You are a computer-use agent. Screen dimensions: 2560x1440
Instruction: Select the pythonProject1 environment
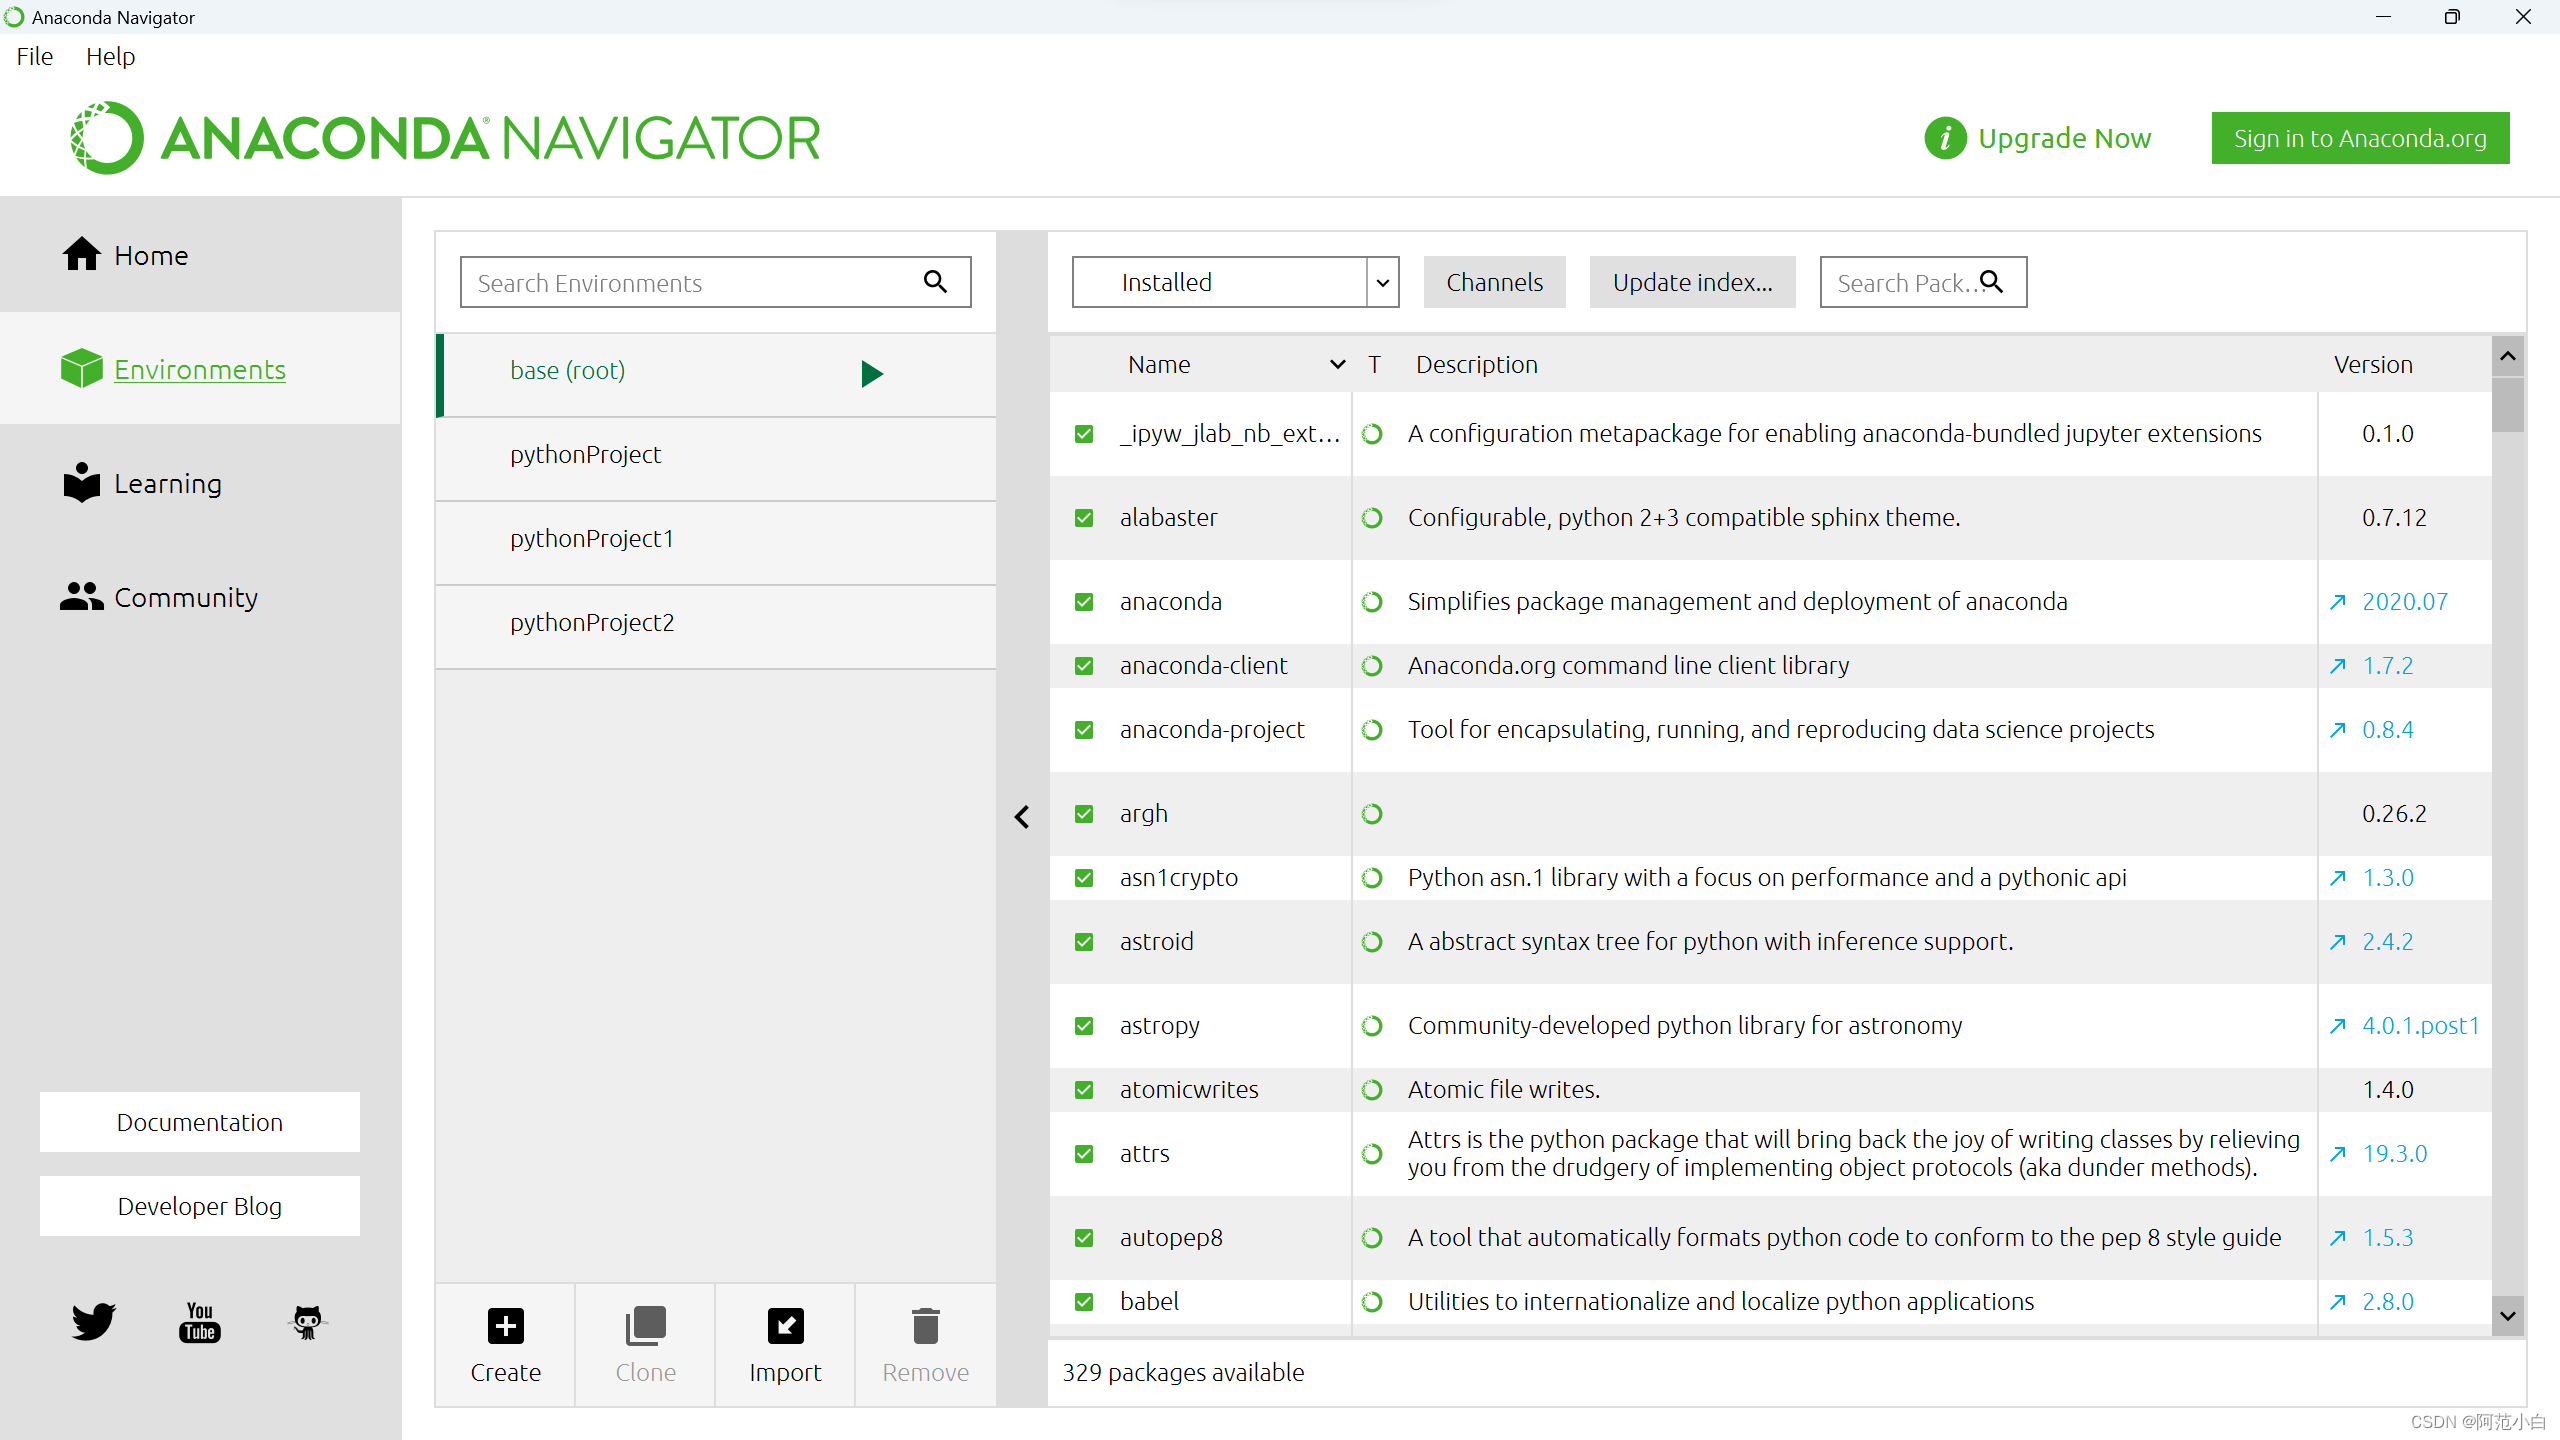tap(592, 539)
